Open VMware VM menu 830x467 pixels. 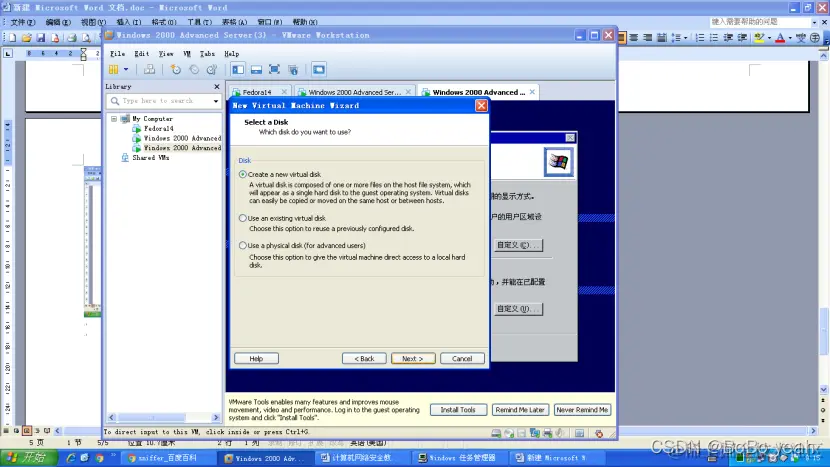pyautogui.click(x=187, y=53)
